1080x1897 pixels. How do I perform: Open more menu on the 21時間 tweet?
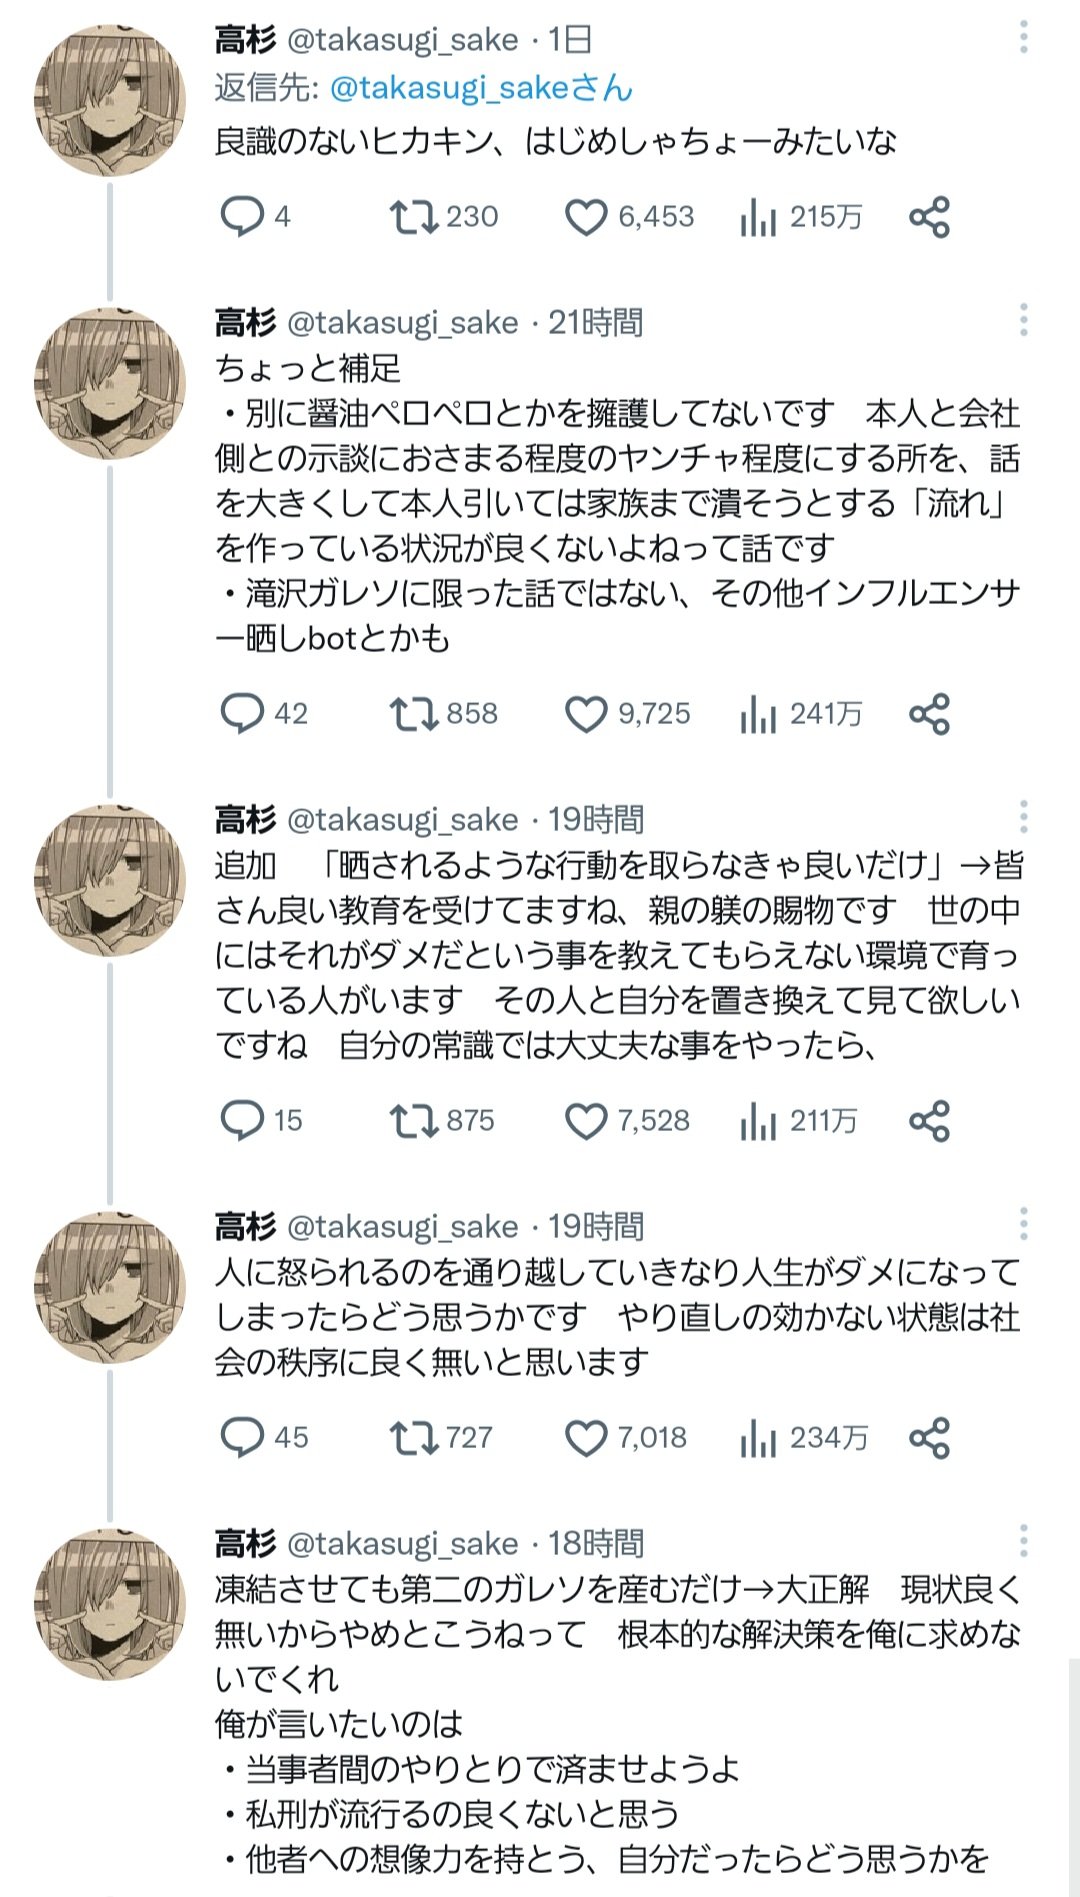point(1023,321)
